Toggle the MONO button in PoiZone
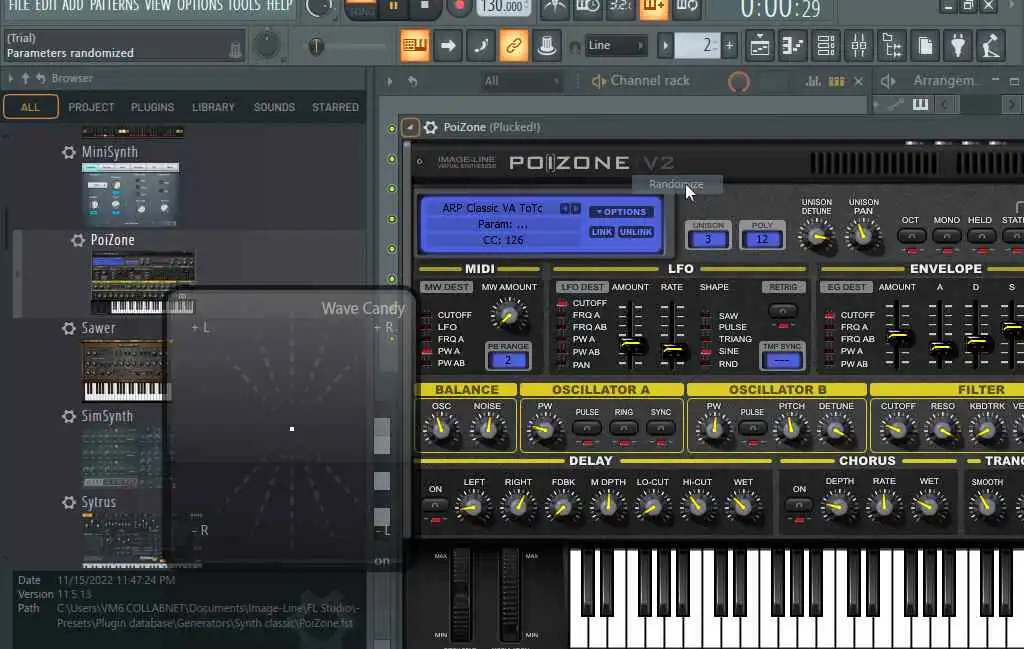Image resolution: width=1024 pixels, height=649 pixels. tap(946, 236)
